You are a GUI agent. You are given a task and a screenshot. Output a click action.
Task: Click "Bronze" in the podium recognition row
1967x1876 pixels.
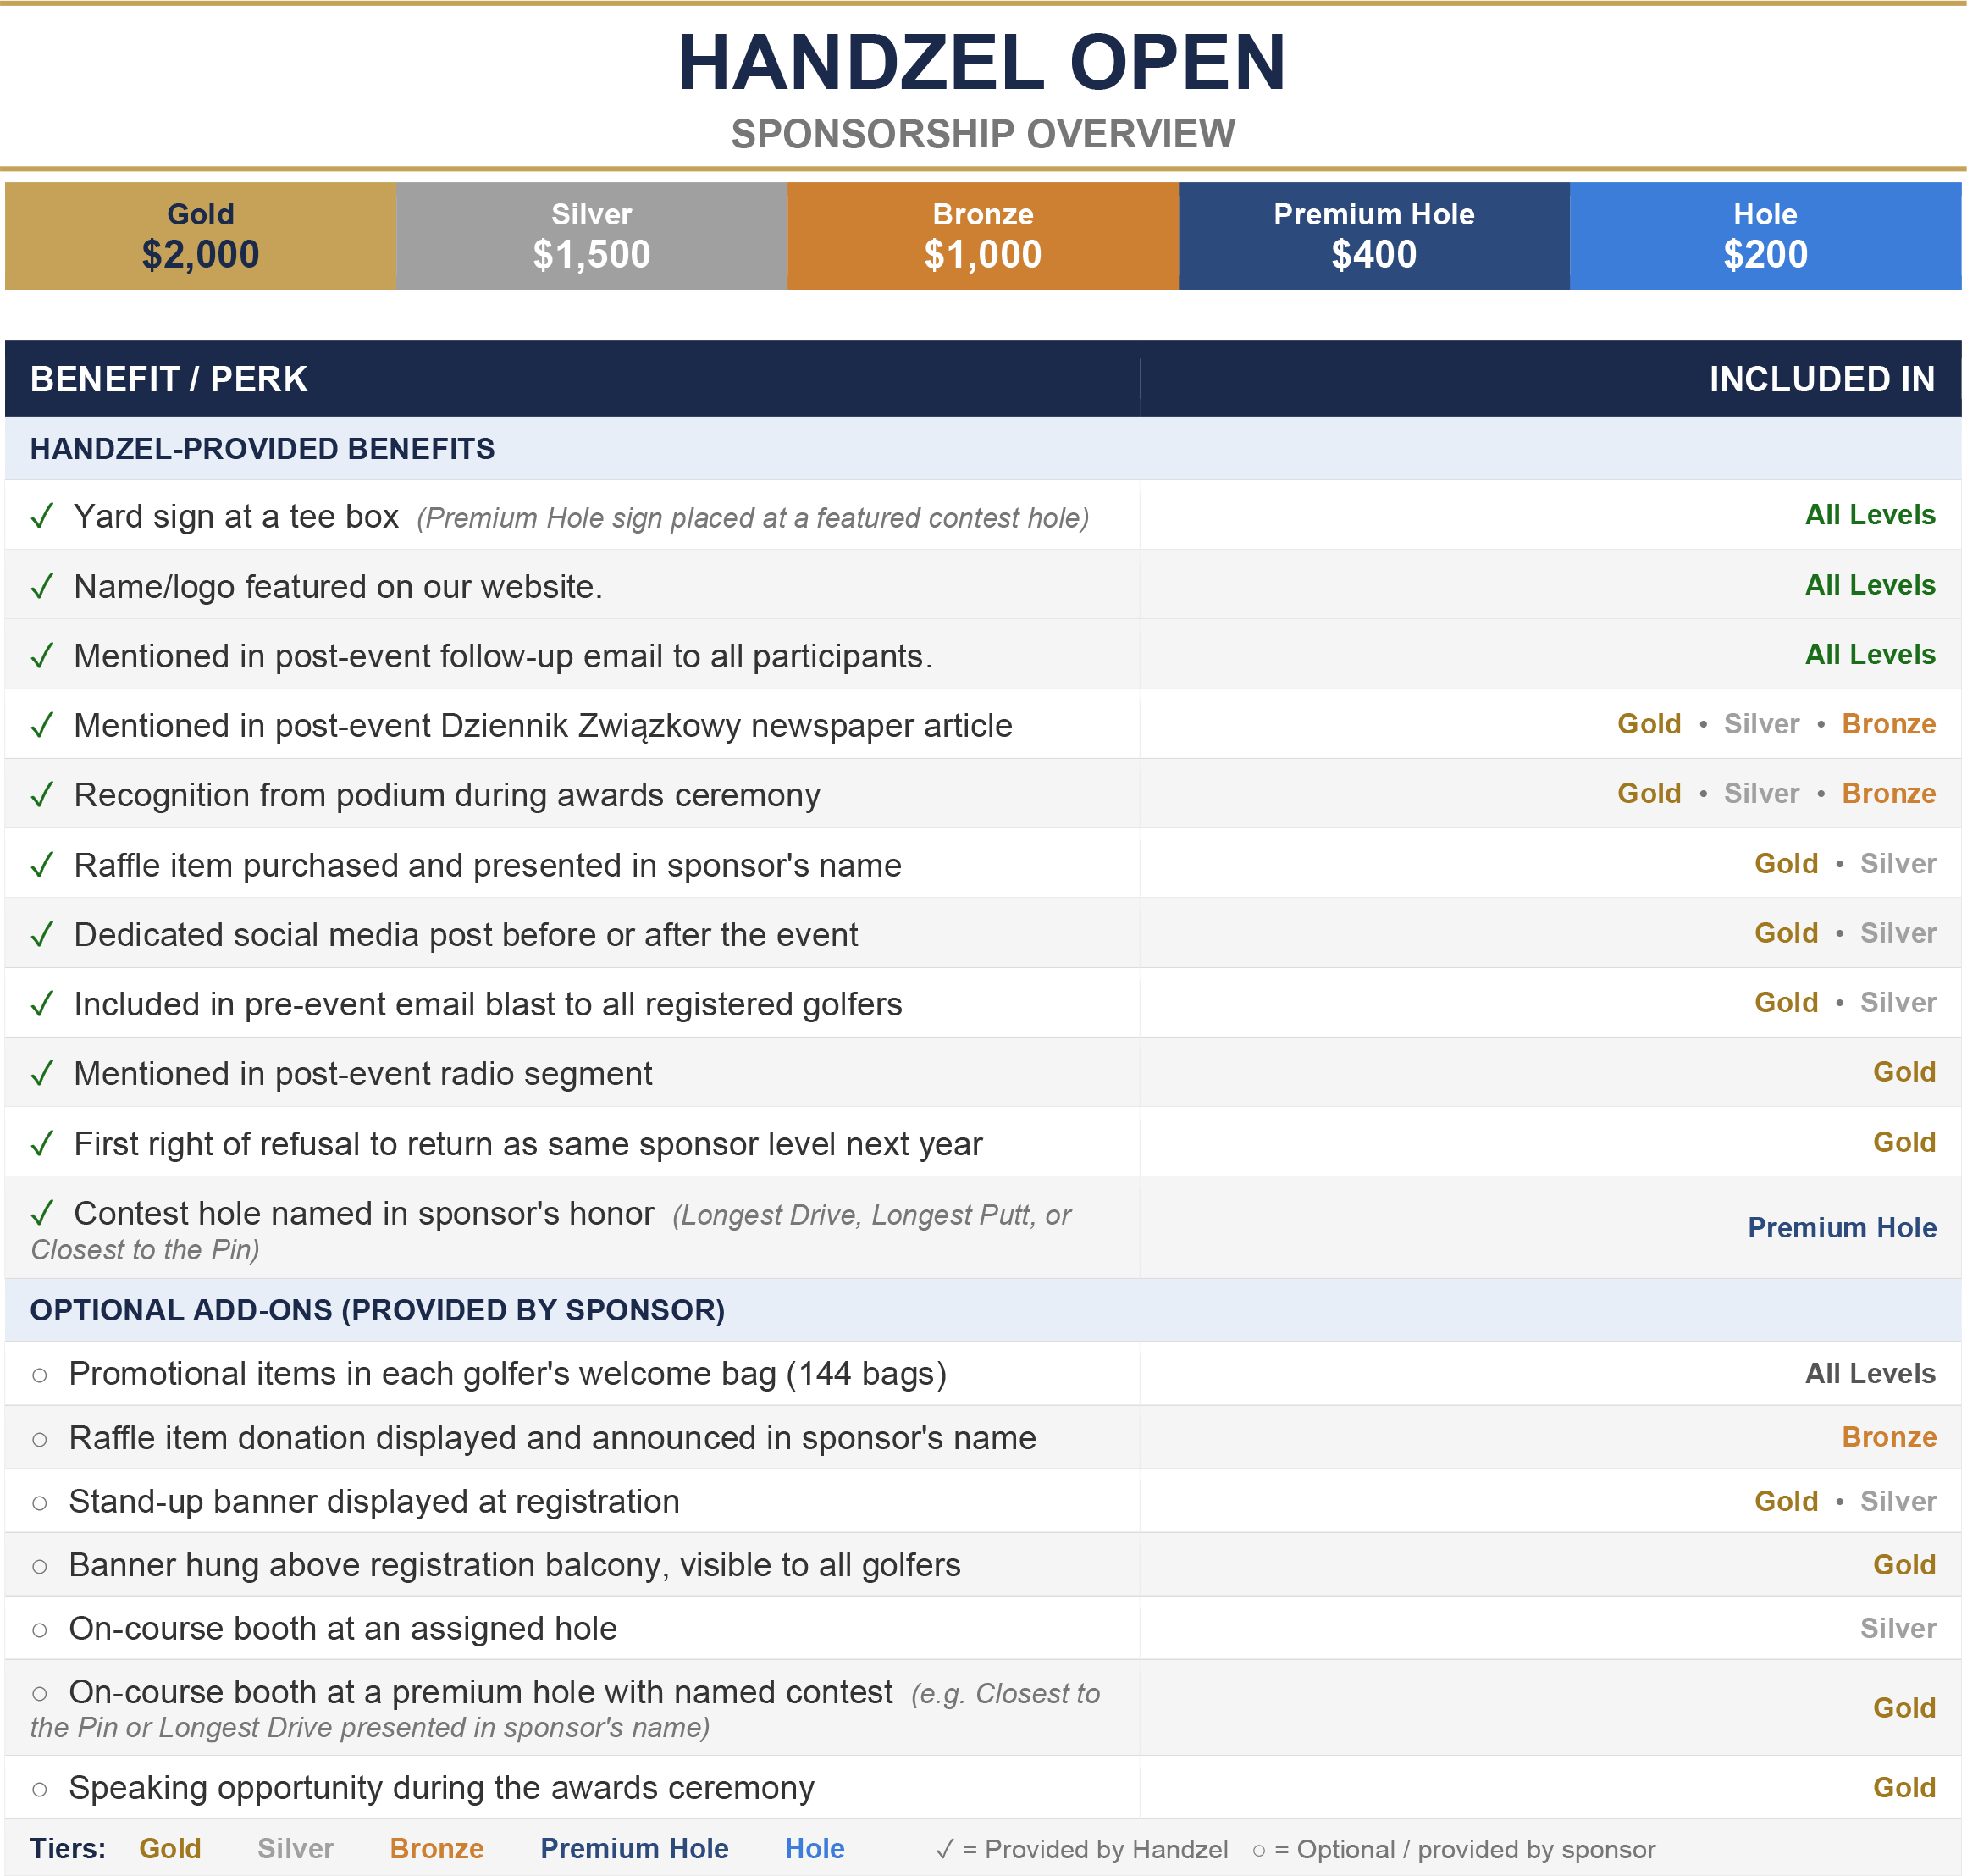[x=1889, y=793]
